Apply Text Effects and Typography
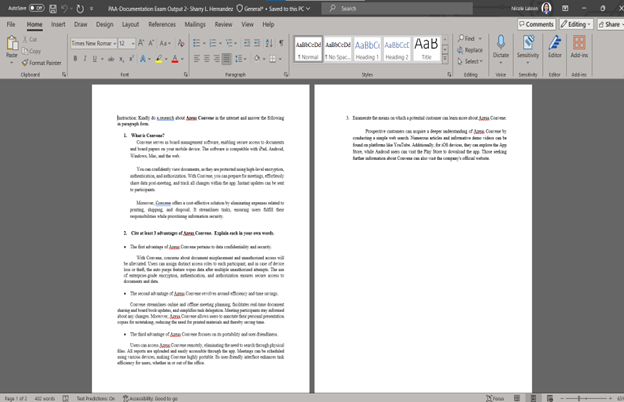The width and height of the screenshot is (624, 402). click(143, 59)
